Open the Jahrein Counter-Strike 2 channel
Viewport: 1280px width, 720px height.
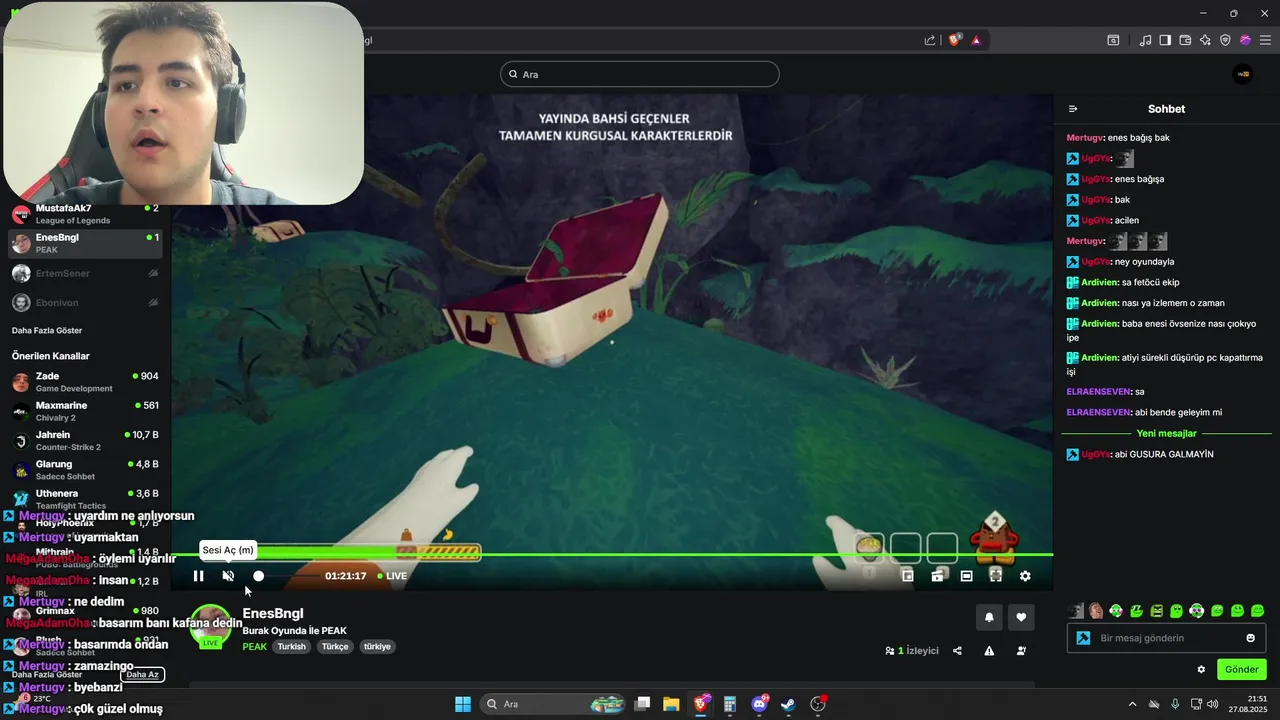[x=86, y=441]
